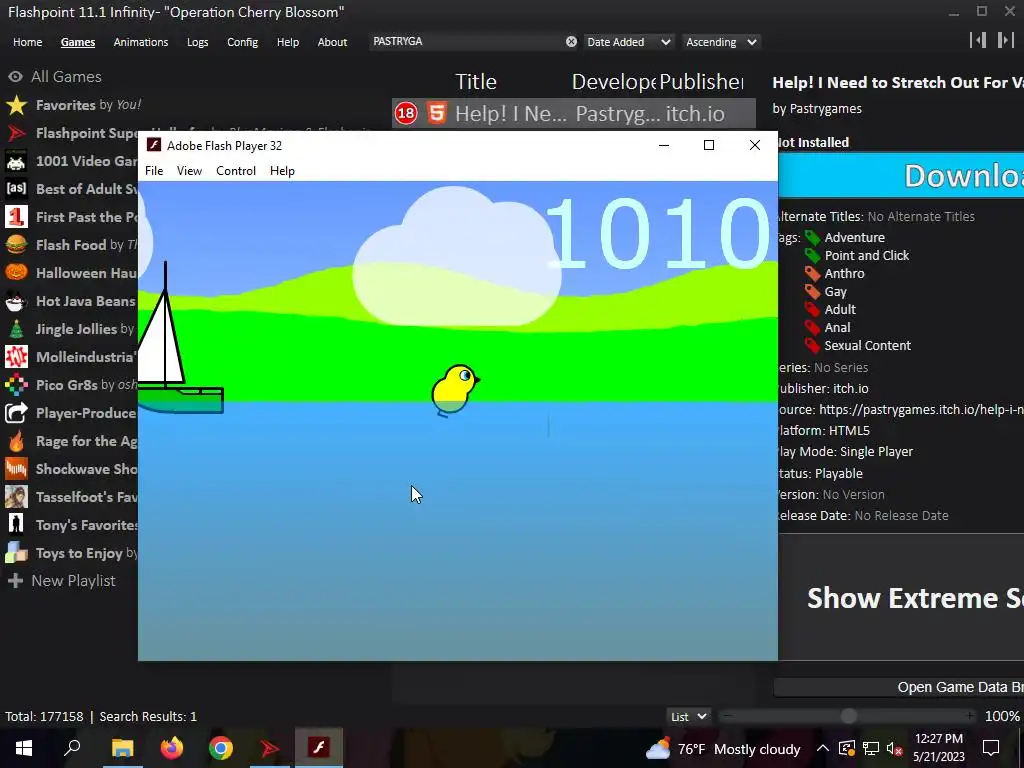Open the pastrygames itch.io source link
This screenshot has height=768, width=1024.
tap(921, 409)
